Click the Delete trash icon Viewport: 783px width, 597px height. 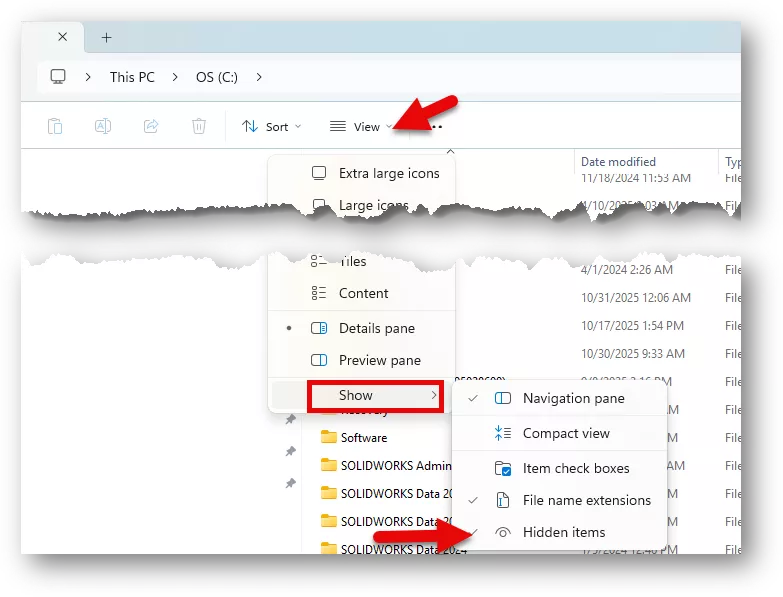coord(199,126)
